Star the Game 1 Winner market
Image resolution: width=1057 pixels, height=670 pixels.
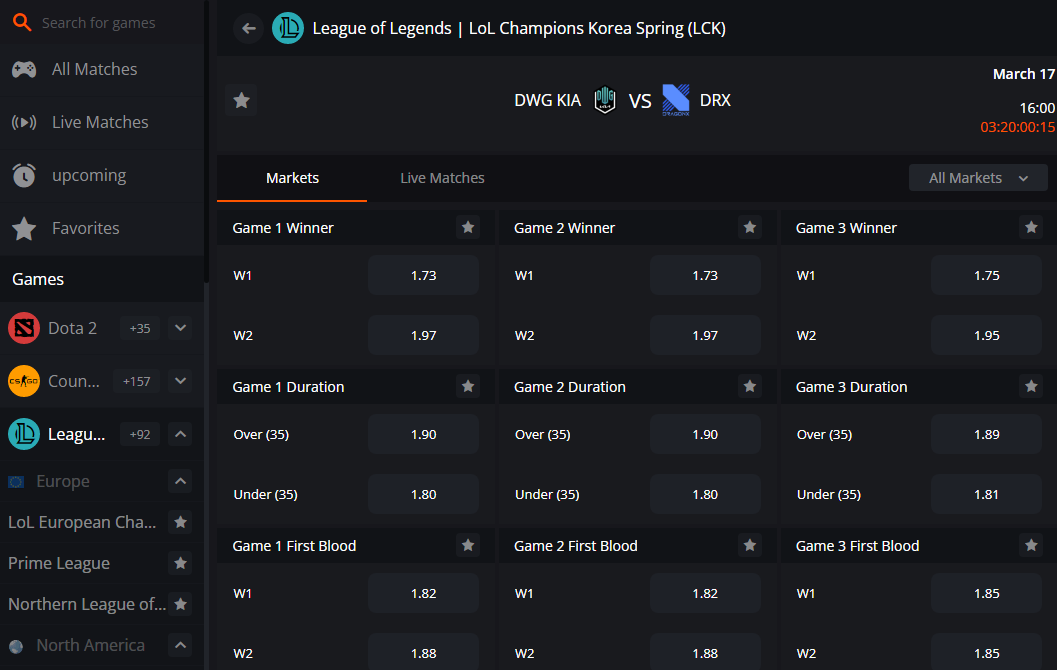pos(468,228)
